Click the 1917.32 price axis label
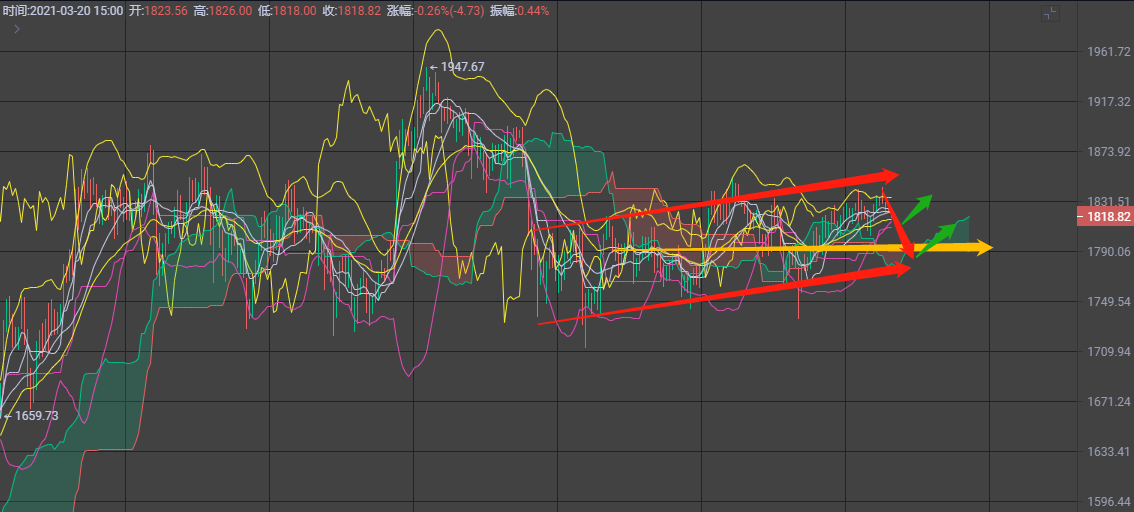The width and height of the screenshot is (1134, 512). (1109, 102)
